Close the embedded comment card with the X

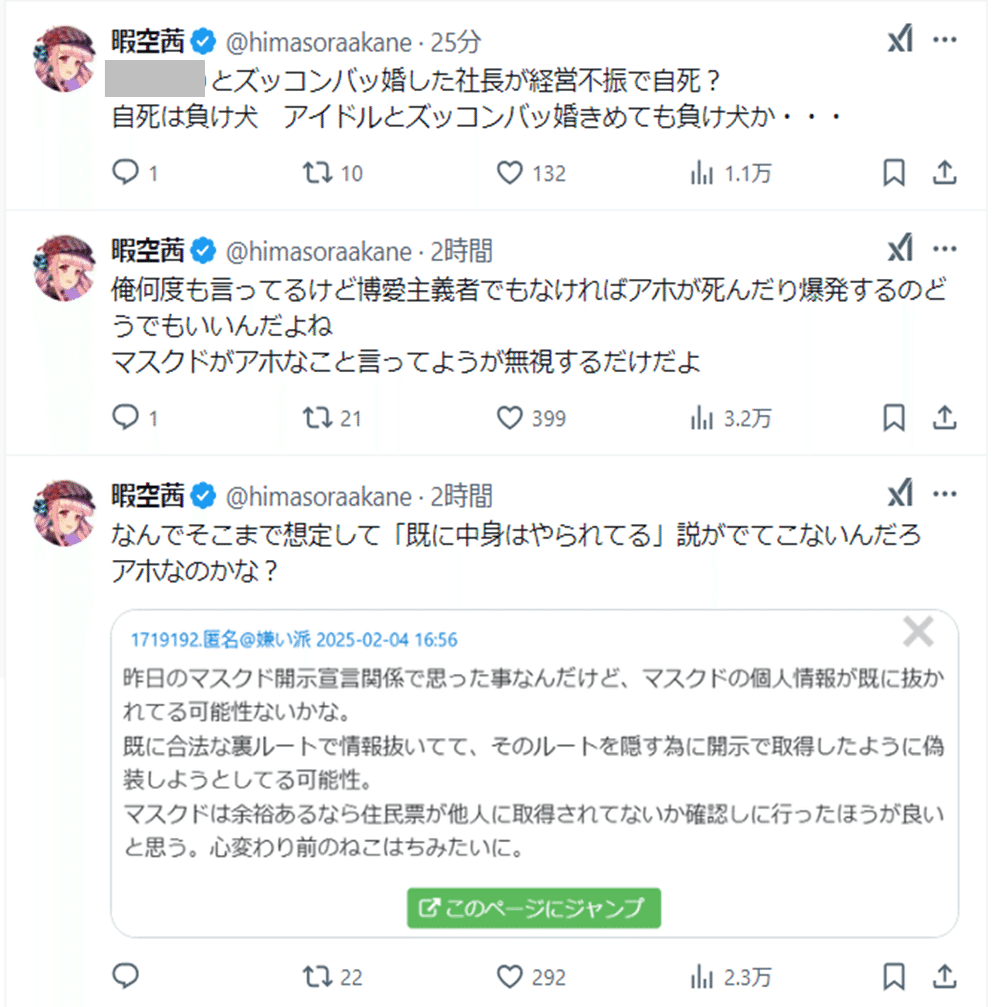click(x=917, y=632)
